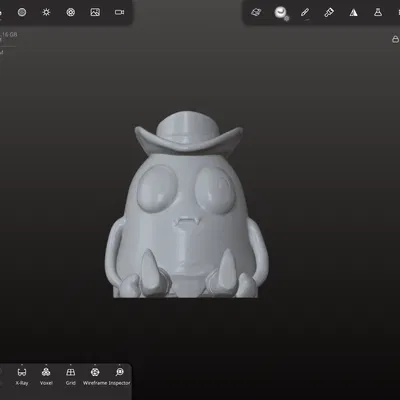Open the Painting brush menu
The height and width of the screenshot is (400, 400).
329,13
